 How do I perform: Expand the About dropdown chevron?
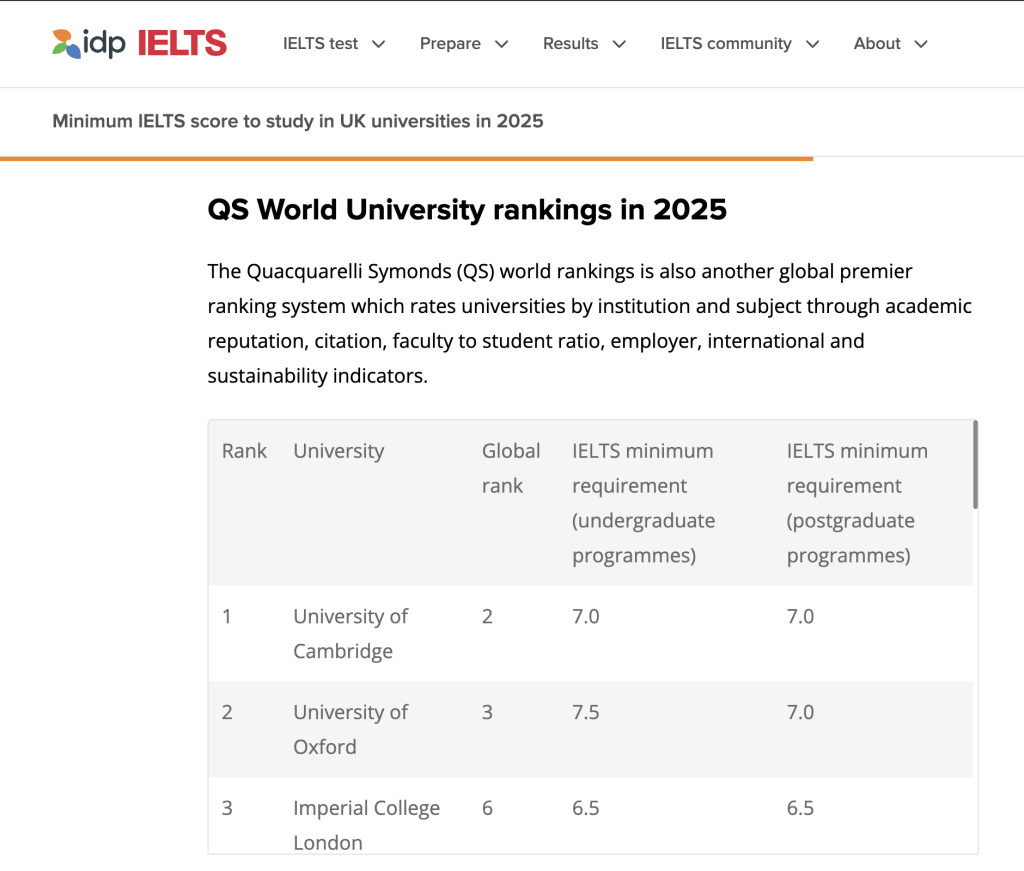click(x=921, y=44)
